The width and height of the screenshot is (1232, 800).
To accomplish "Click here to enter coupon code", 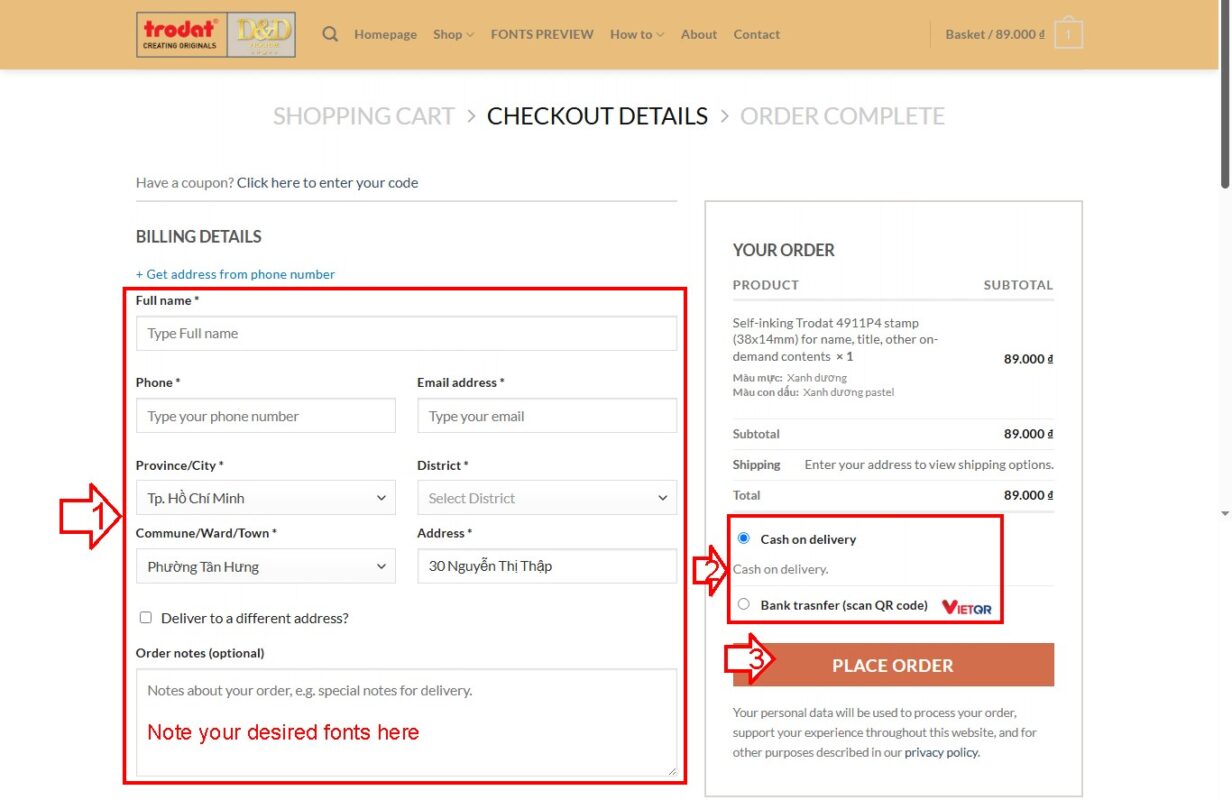I will click(327, 183).
